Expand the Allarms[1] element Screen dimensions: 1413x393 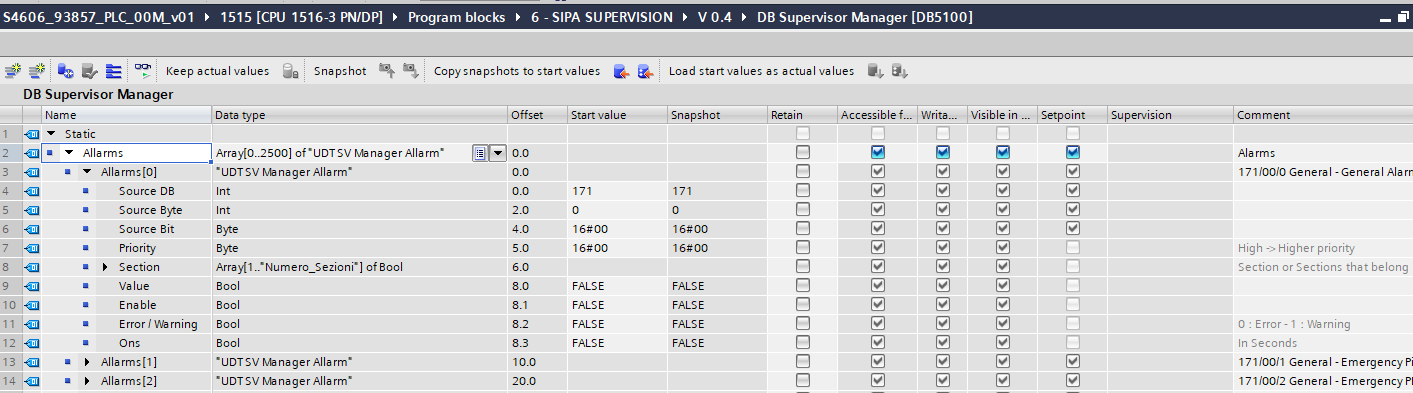(x=87, y=362)
